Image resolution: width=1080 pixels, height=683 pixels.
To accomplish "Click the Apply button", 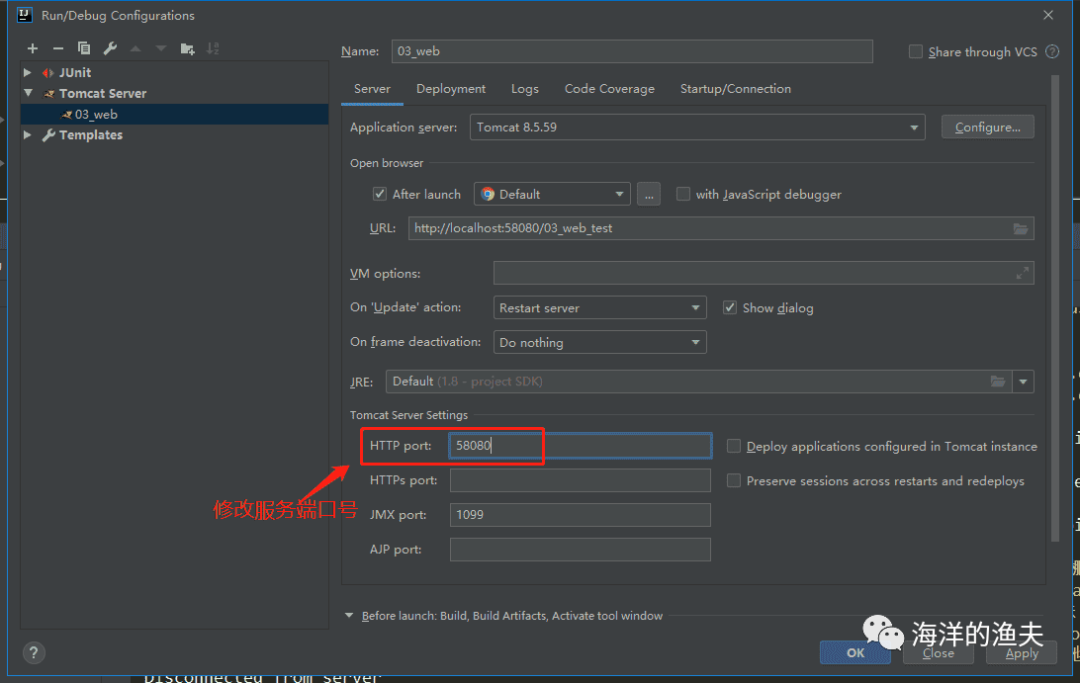I will click(x=1021, y=653).
